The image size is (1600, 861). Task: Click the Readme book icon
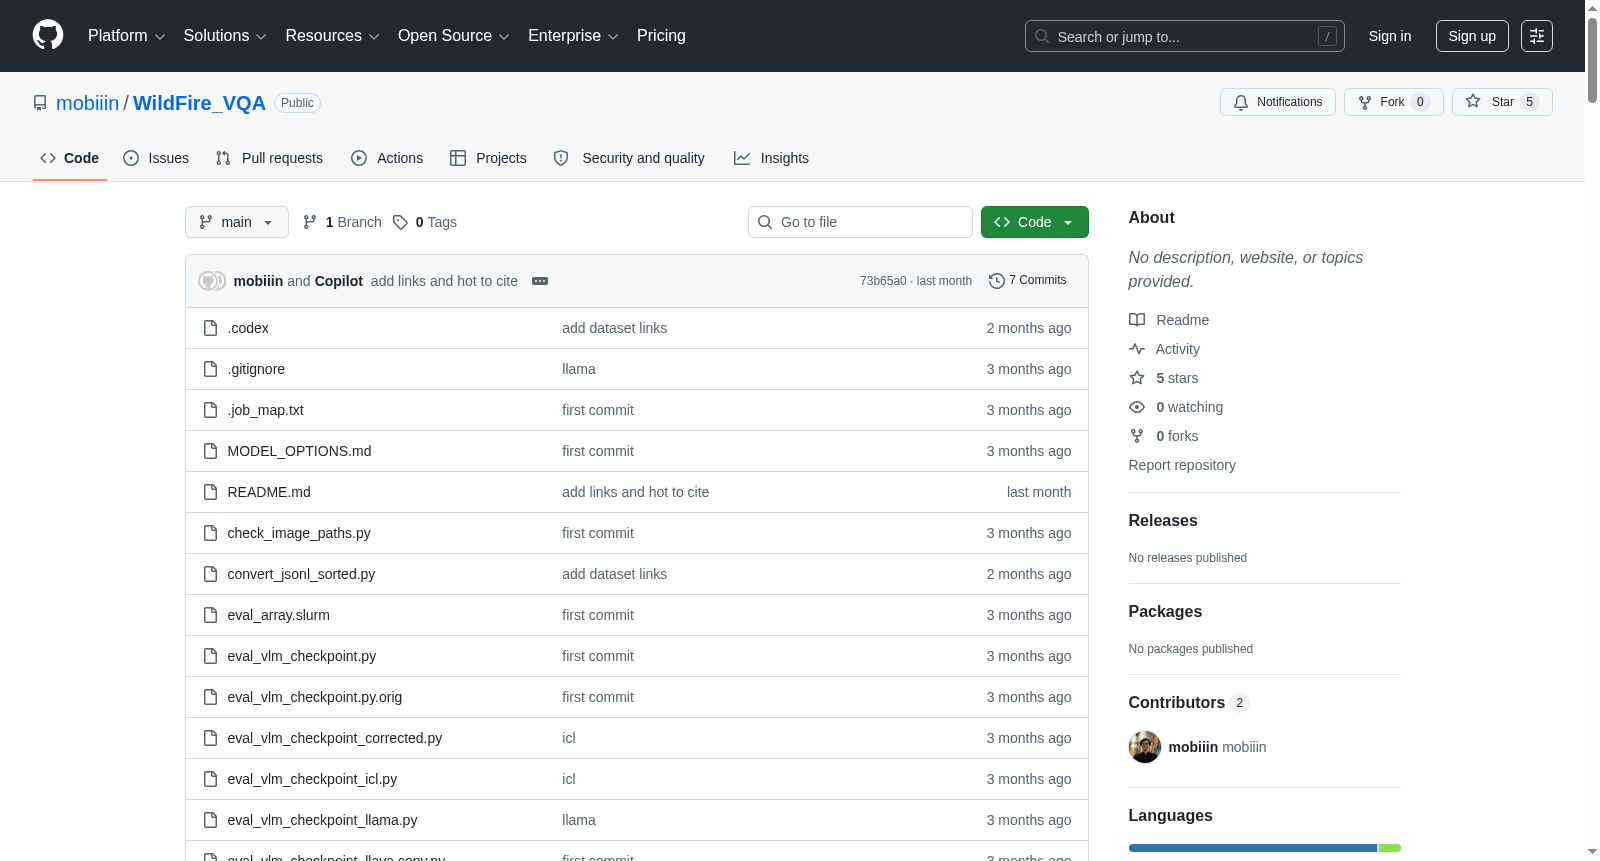pyautogui.click(x=1137, y=320)
